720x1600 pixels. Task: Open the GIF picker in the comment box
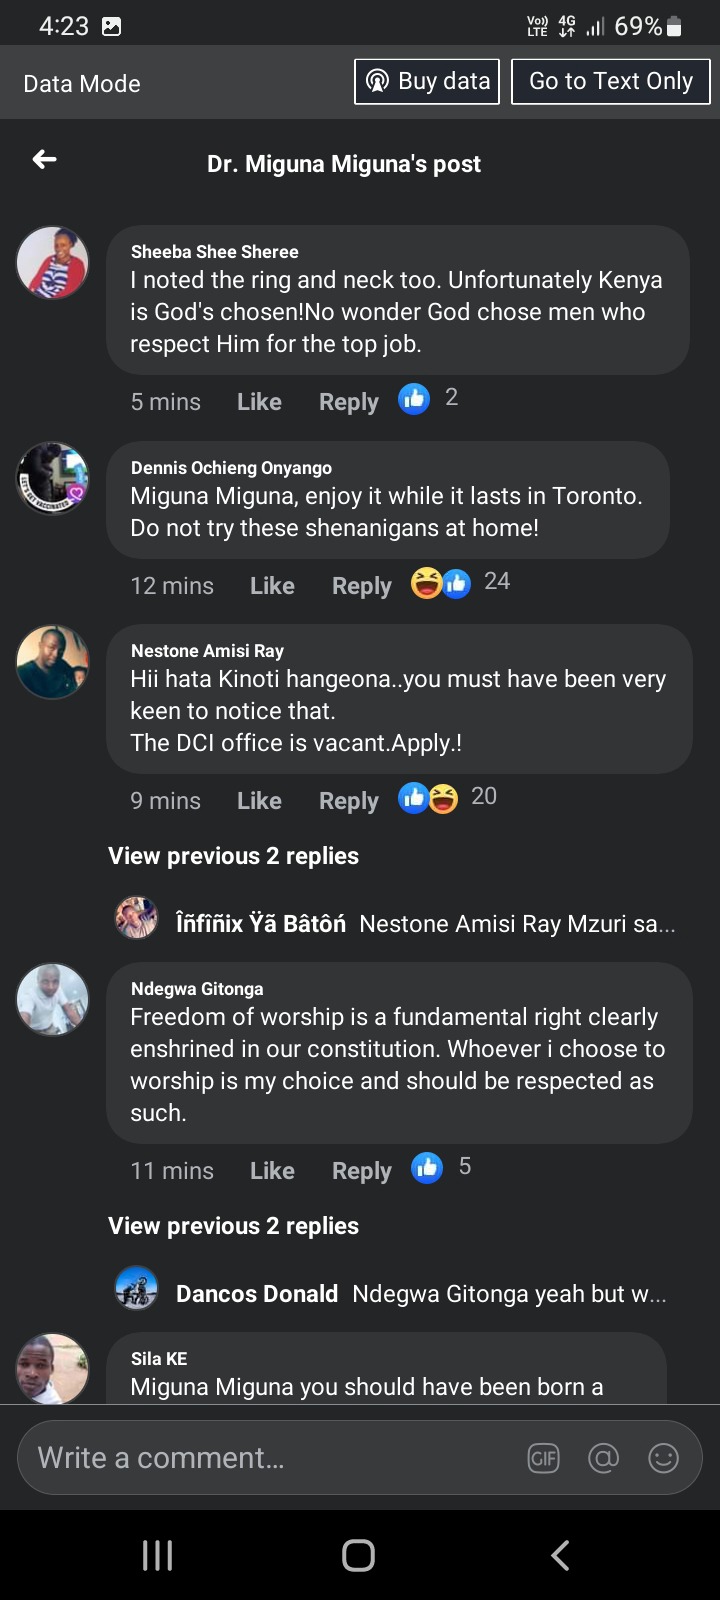coord(543,1458)
